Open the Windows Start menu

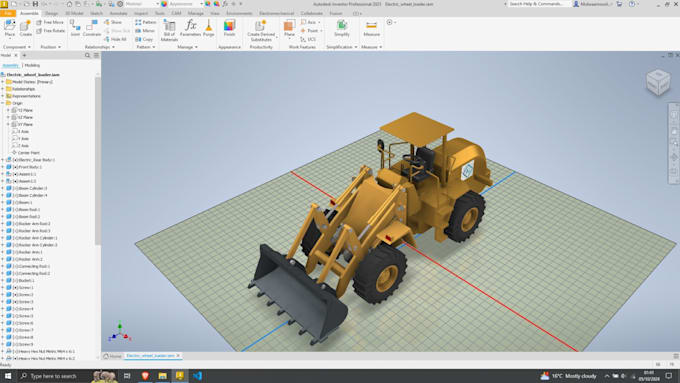pos(8,376)
